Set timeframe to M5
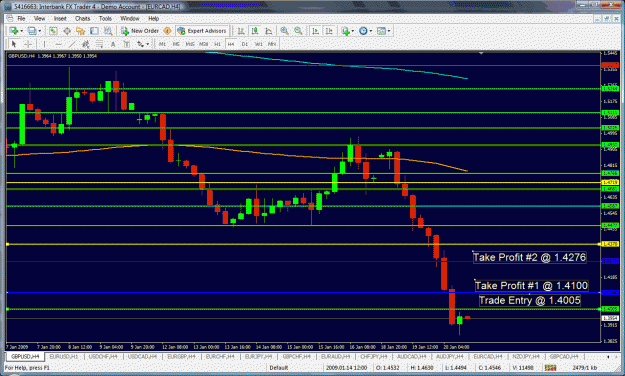The image size is (625, 376). [x=176, y=44]
